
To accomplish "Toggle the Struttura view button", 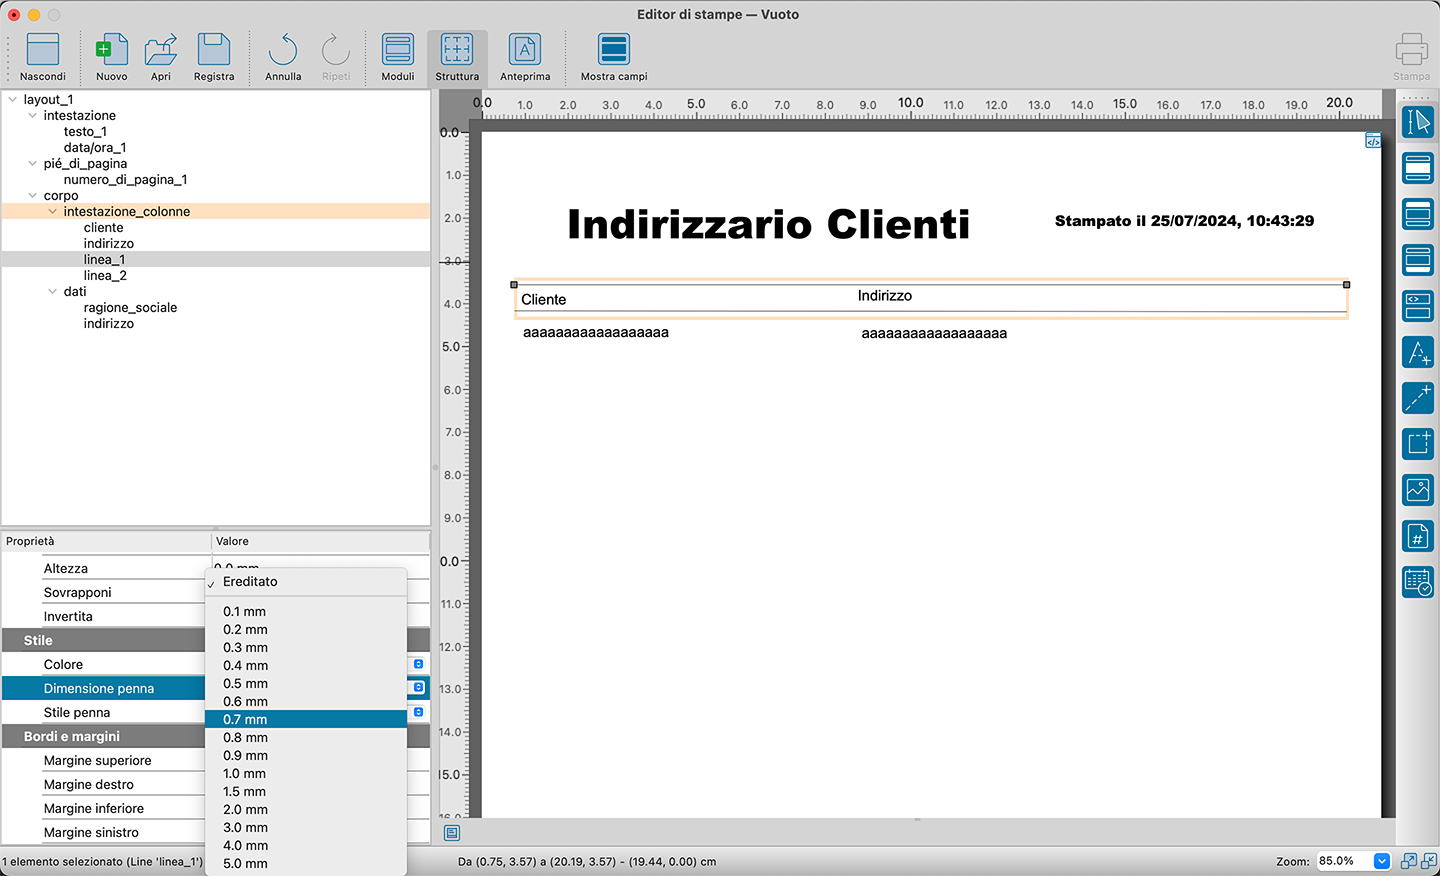I will coord(457,57).
